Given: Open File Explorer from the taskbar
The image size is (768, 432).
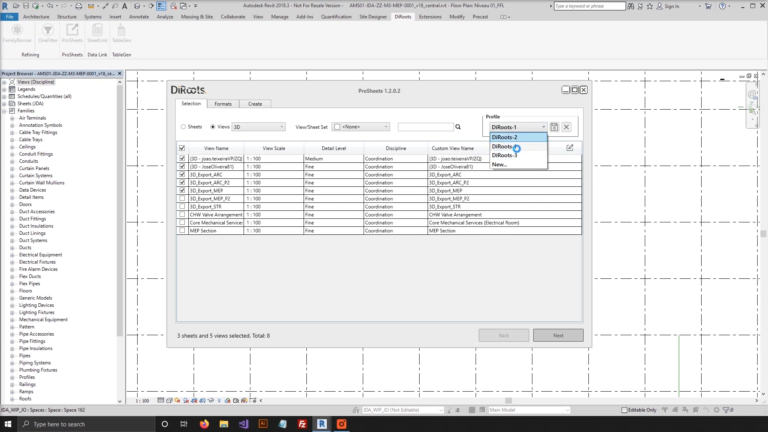Looking at the screenshot, I should click(224, 424).
